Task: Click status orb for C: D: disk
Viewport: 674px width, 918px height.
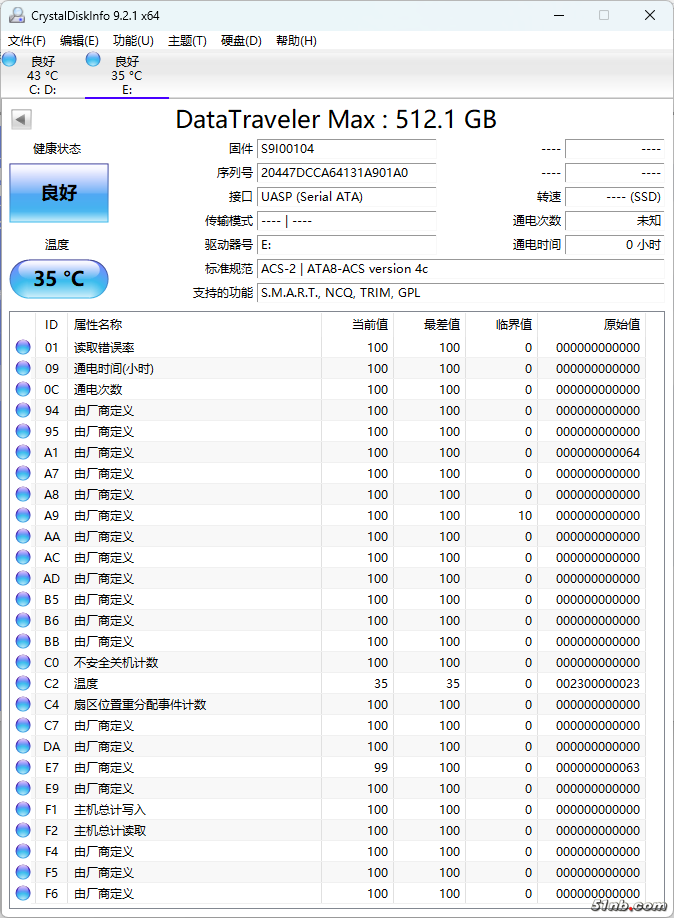Action: 9,60
